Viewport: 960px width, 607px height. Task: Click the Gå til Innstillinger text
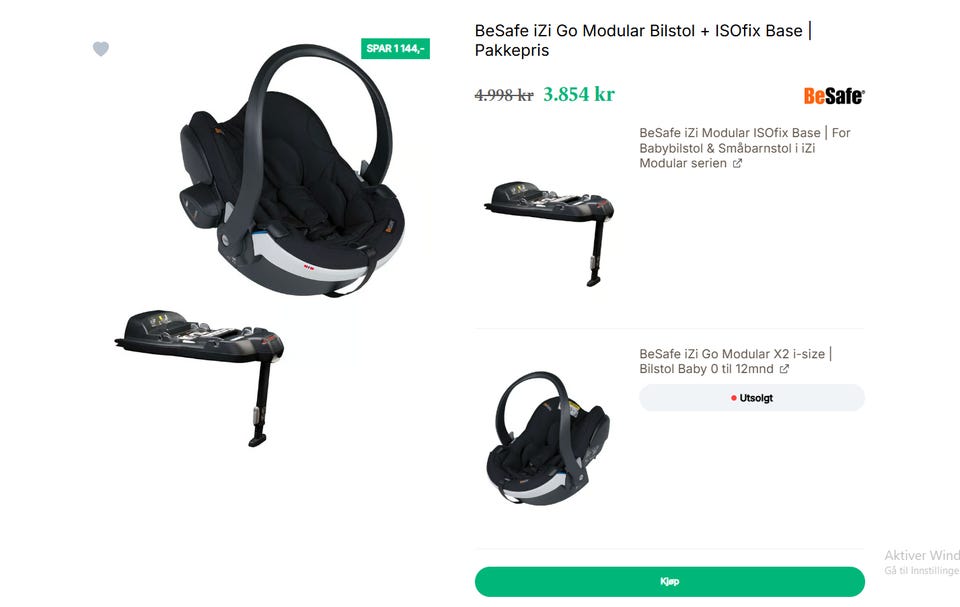pyautogui.click(x=922, y=571)
